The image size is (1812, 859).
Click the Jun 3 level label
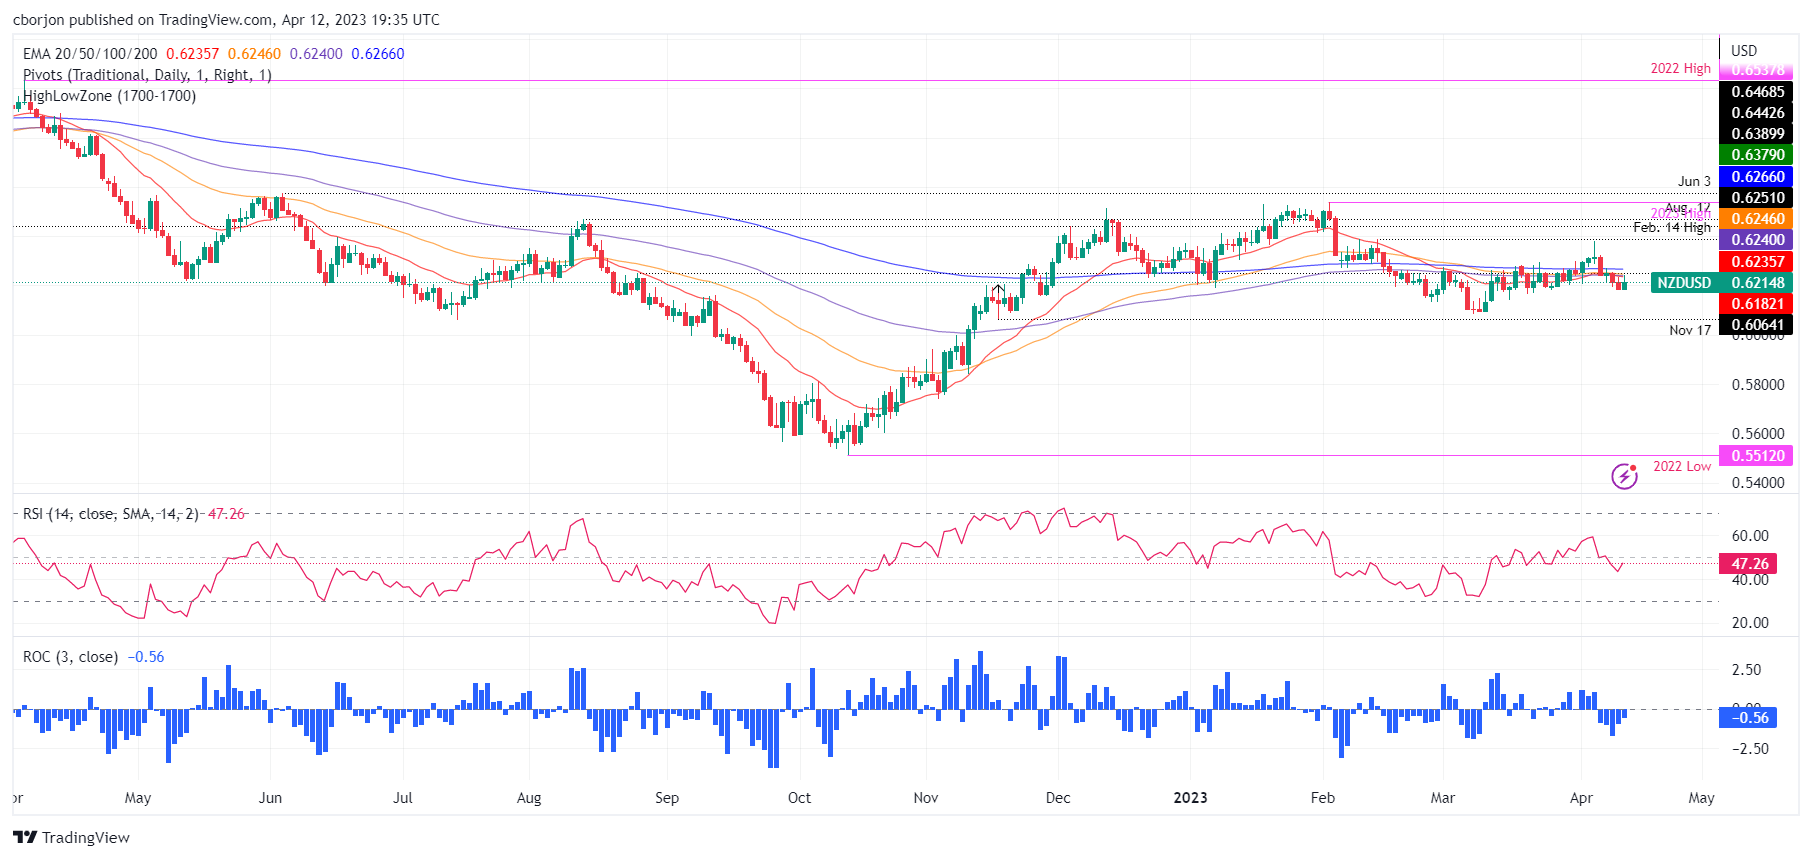[x=1694, y=181]
